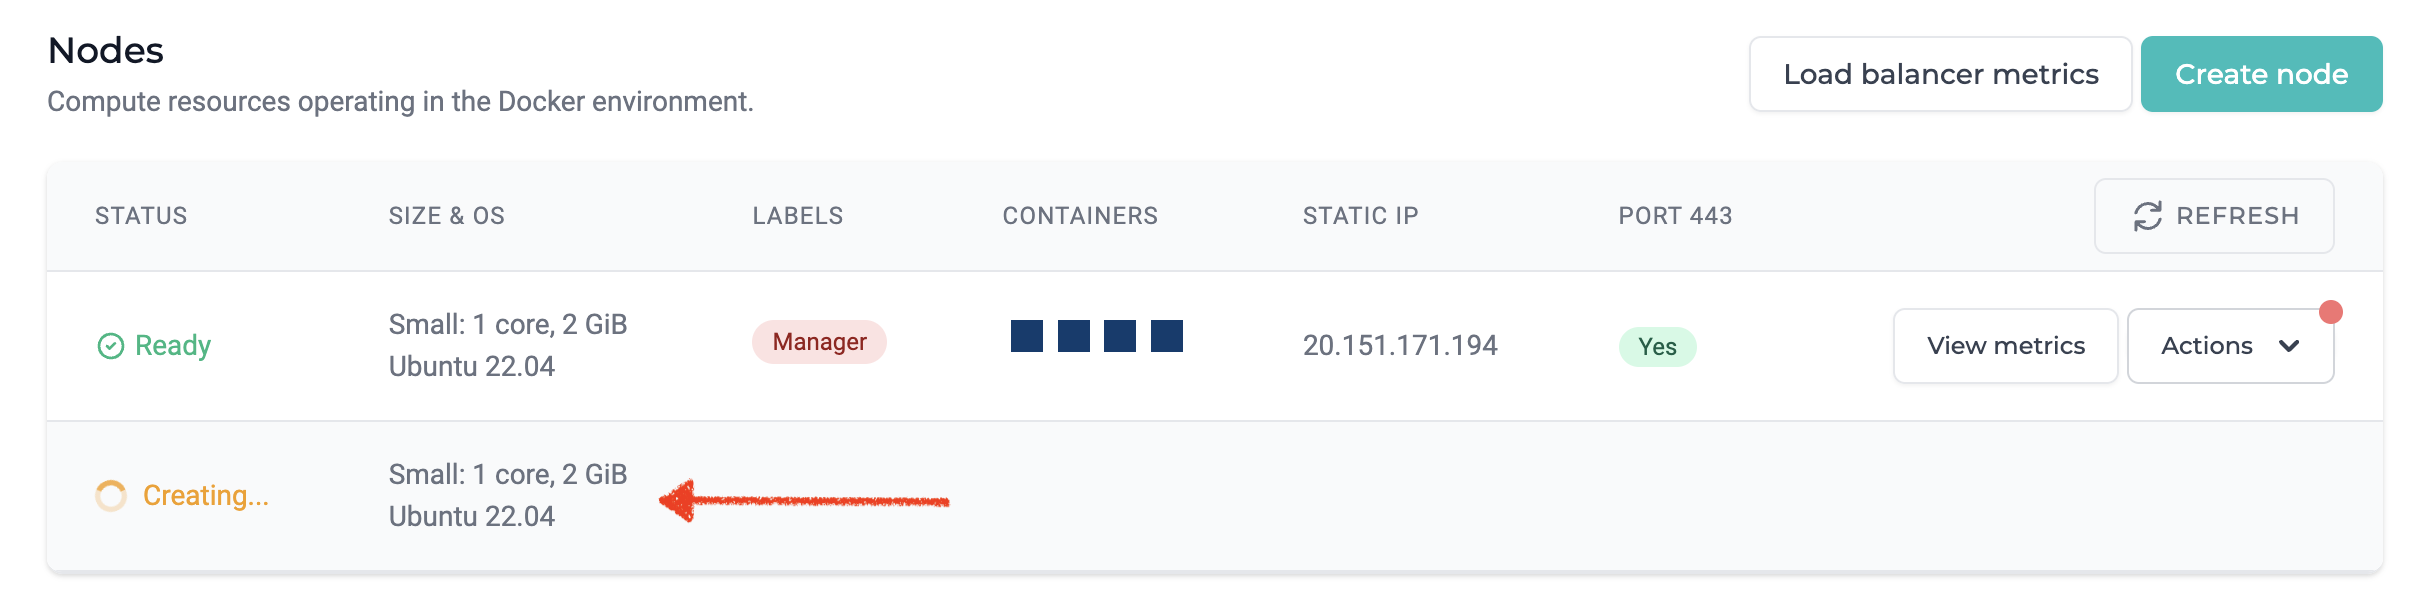Select the Creating node row size text

[x=508, y=474]
